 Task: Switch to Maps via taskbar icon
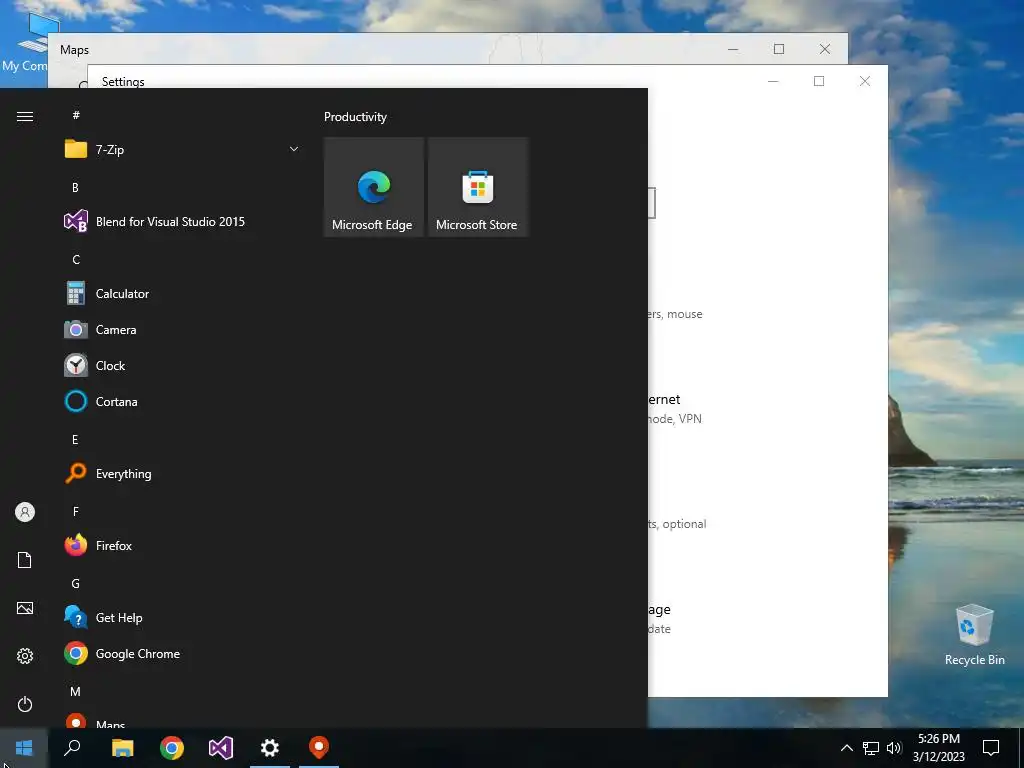319,748
